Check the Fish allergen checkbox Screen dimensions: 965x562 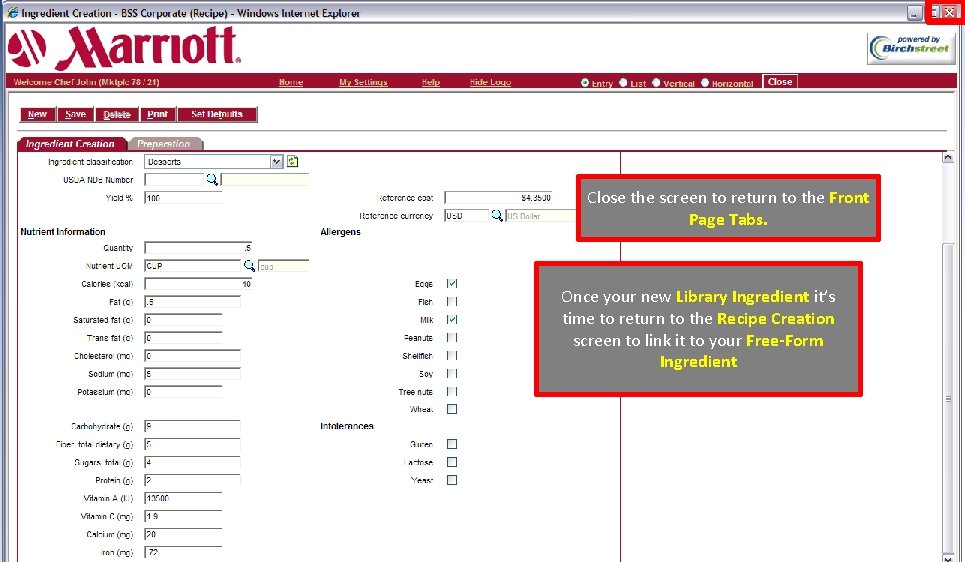[452, 302]
